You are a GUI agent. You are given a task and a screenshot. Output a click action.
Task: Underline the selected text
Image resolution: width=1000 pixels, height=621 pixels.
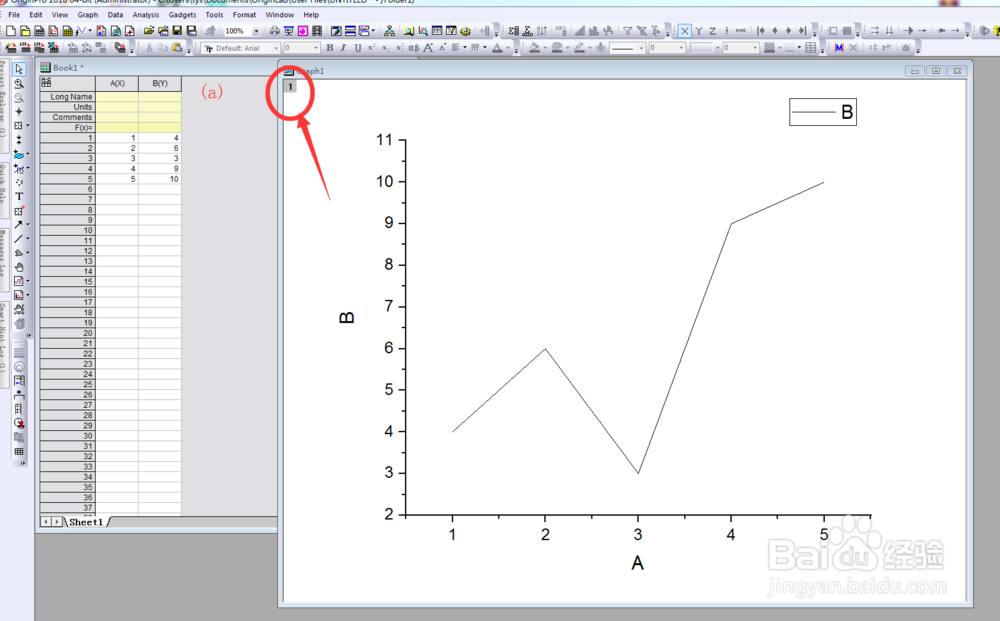coord(357,48)
